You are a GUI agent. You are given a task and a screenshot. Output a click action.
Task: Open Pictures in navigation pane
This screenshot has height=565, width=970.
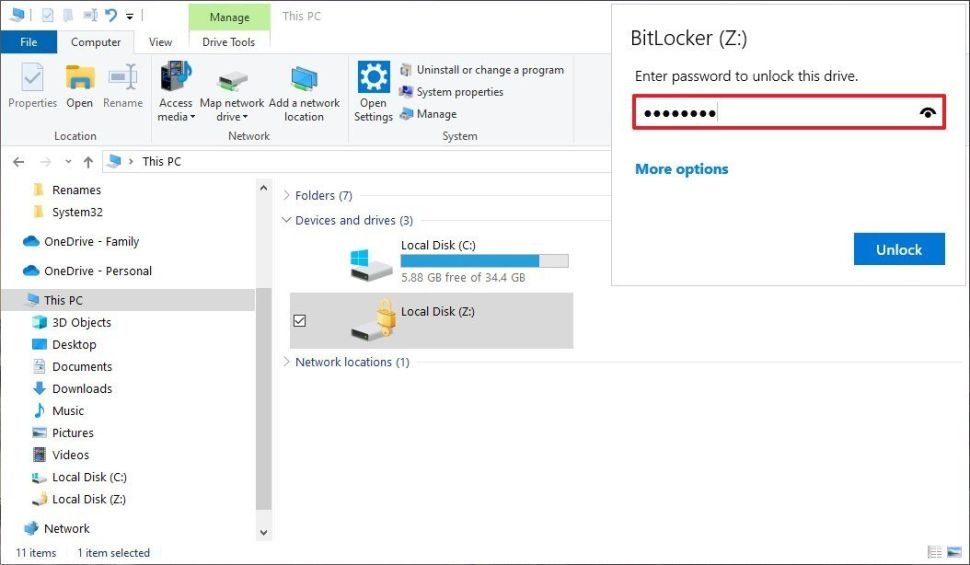click(72, 433)
